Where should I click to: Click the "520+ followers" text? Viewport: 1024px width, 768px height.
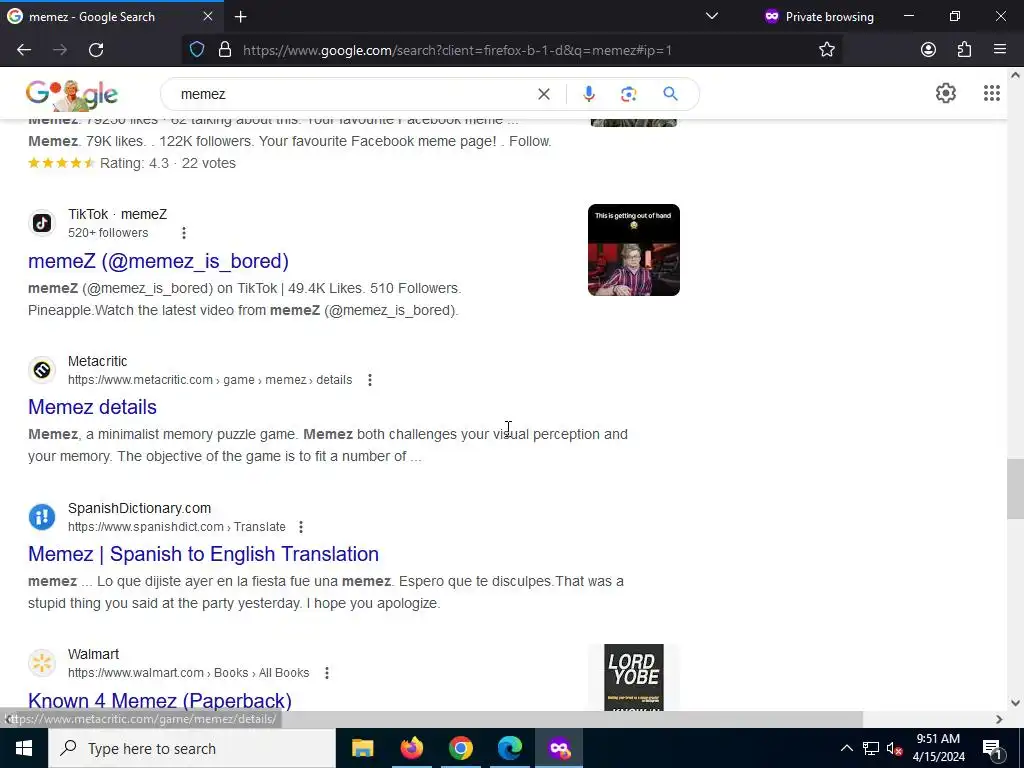point(108,233)
